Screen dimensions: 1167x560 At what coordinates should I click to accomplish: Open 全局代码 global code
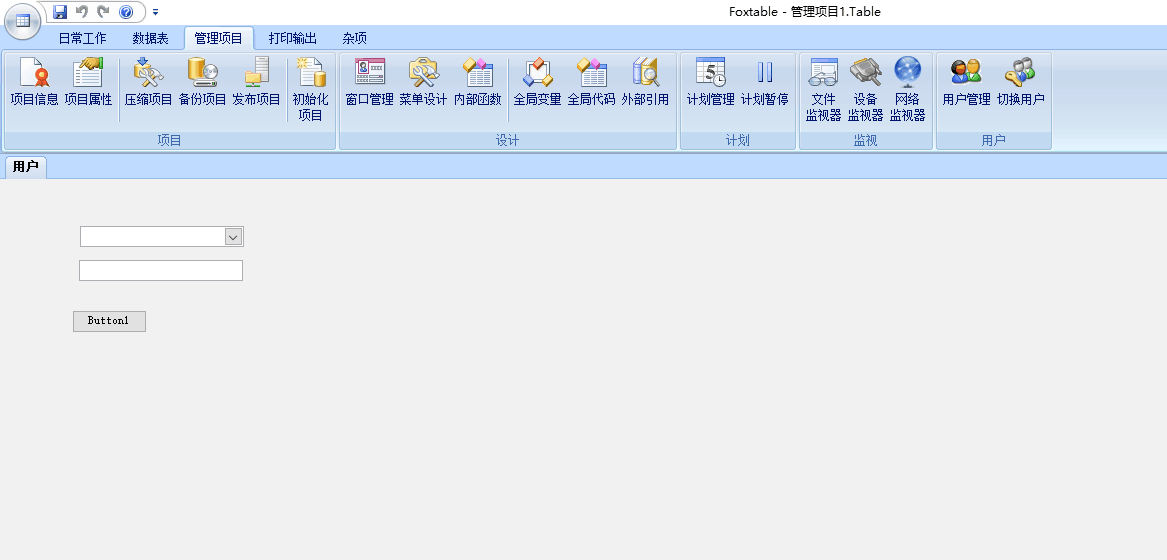pos(592,81)
